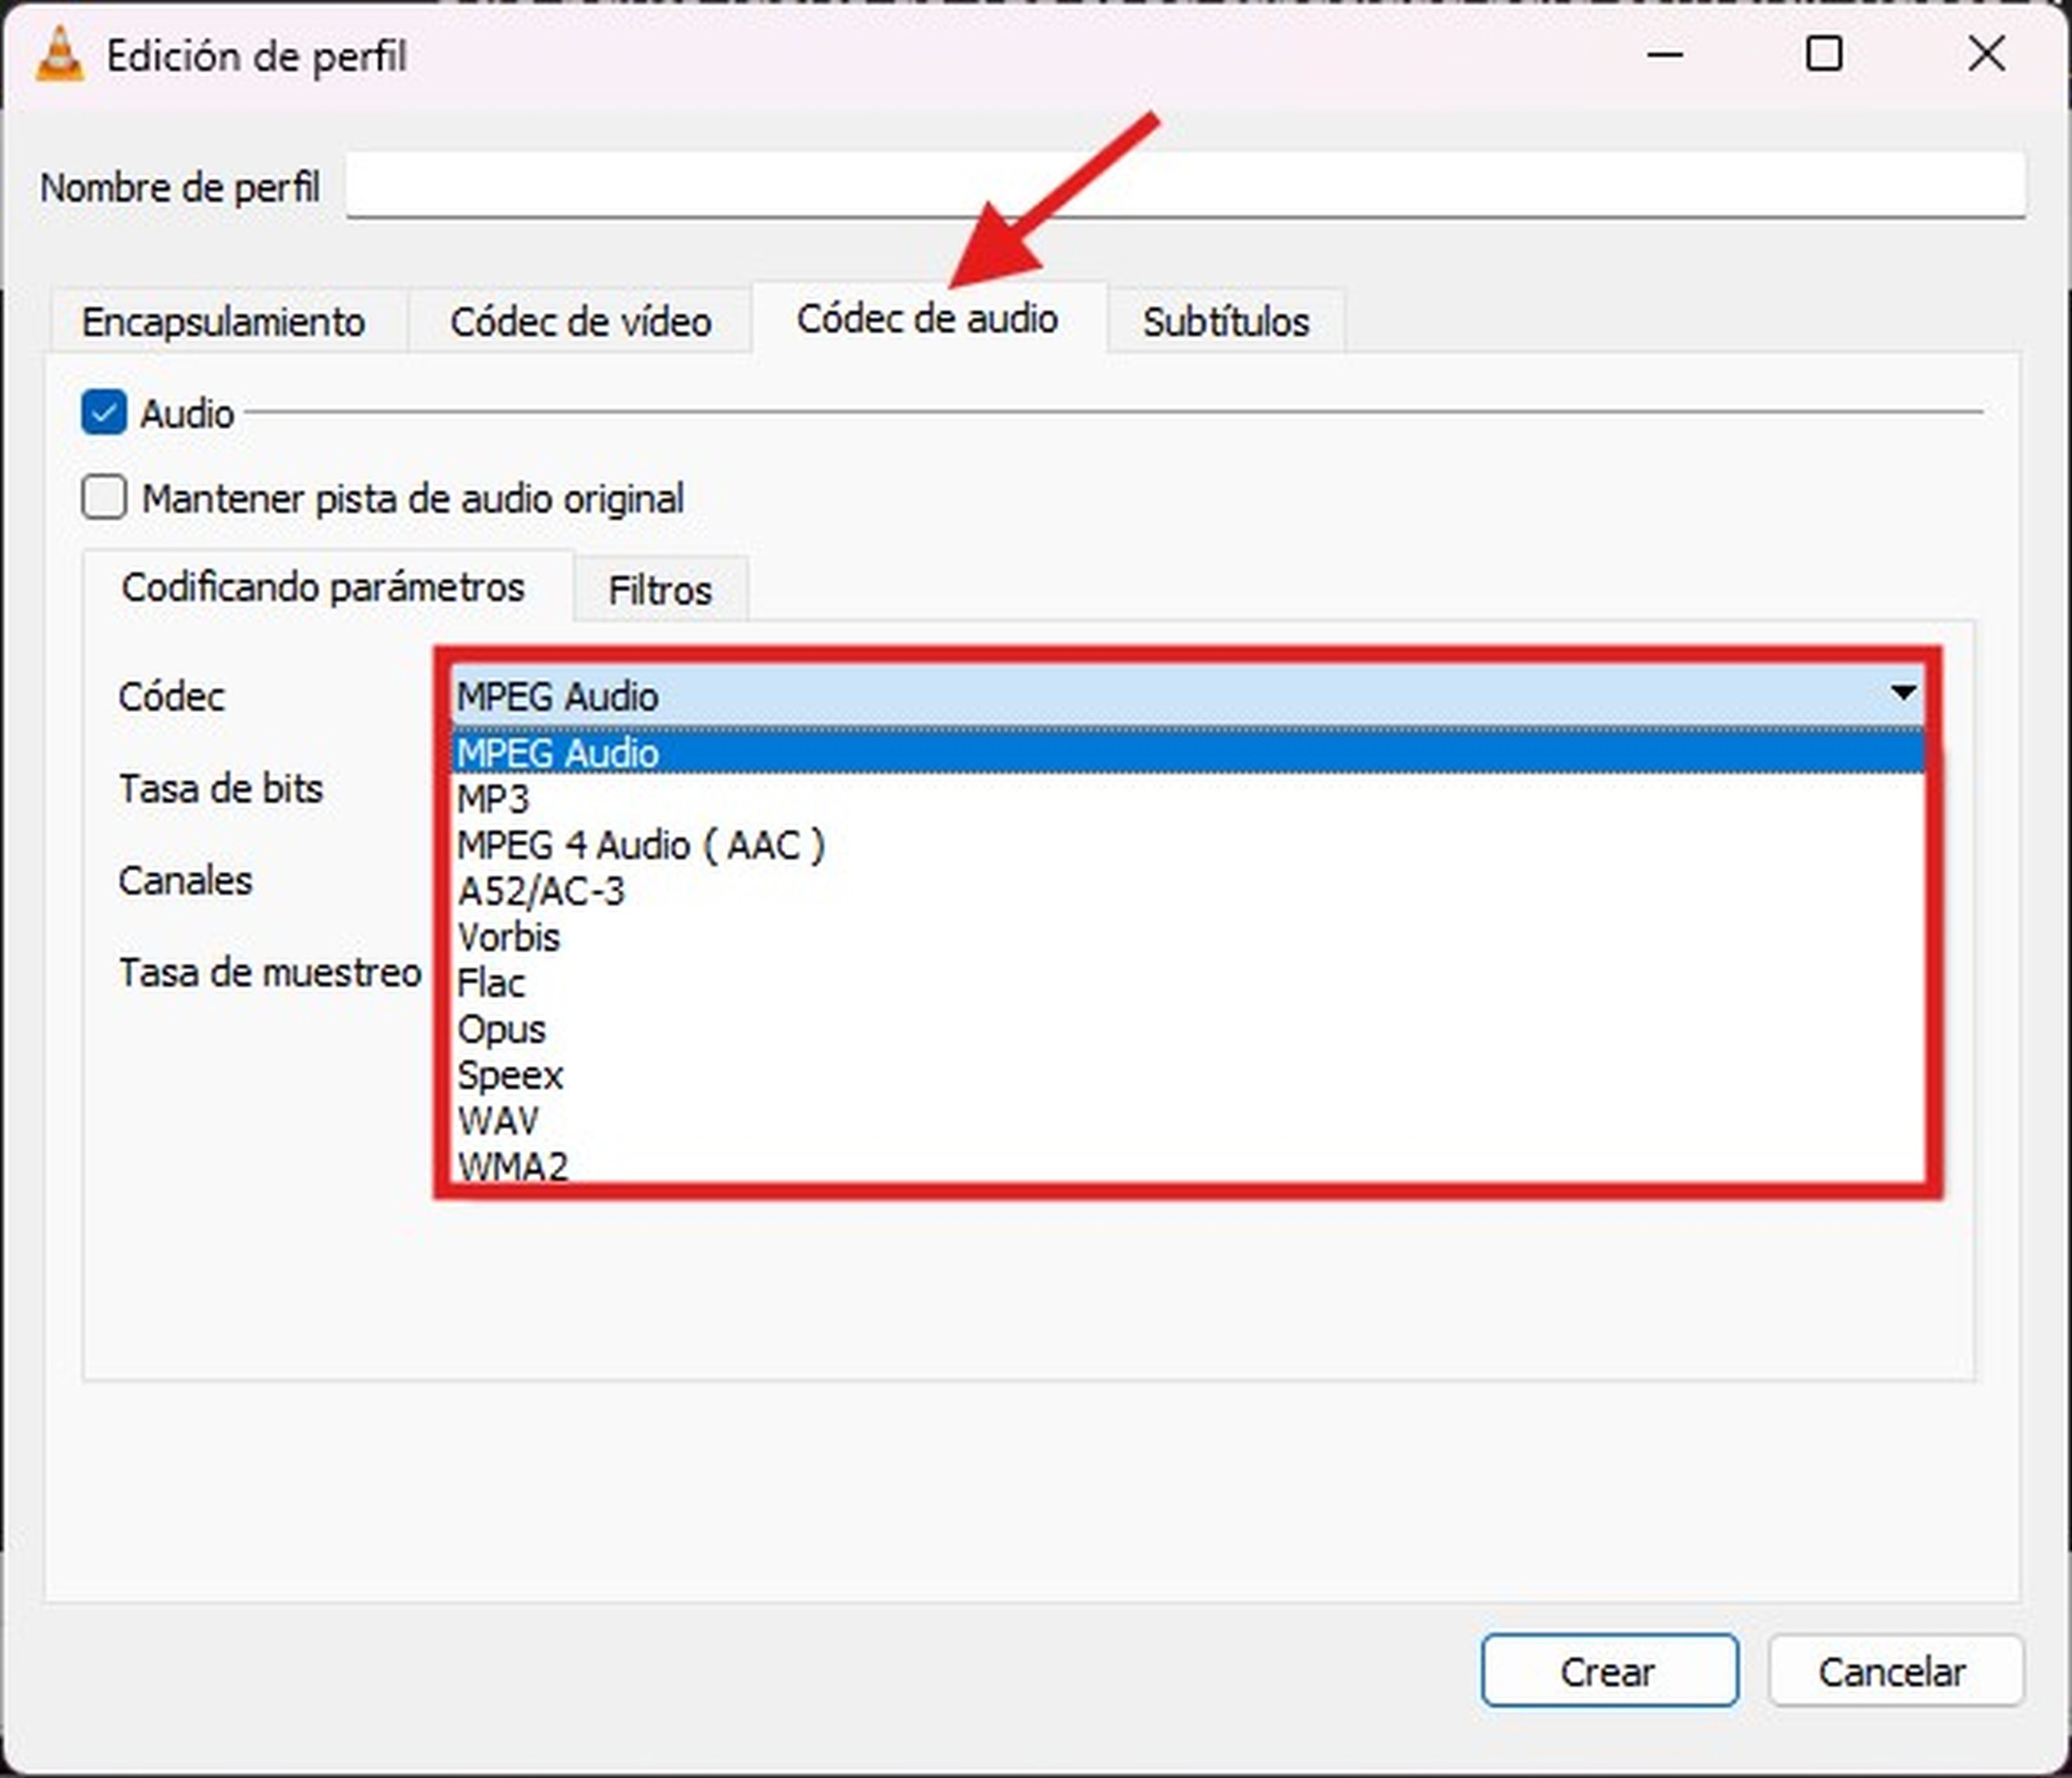Select Speex from the codec list
Image resolution: width=2072 pixels, height=1778 pixels.
coord(1188,1075)
